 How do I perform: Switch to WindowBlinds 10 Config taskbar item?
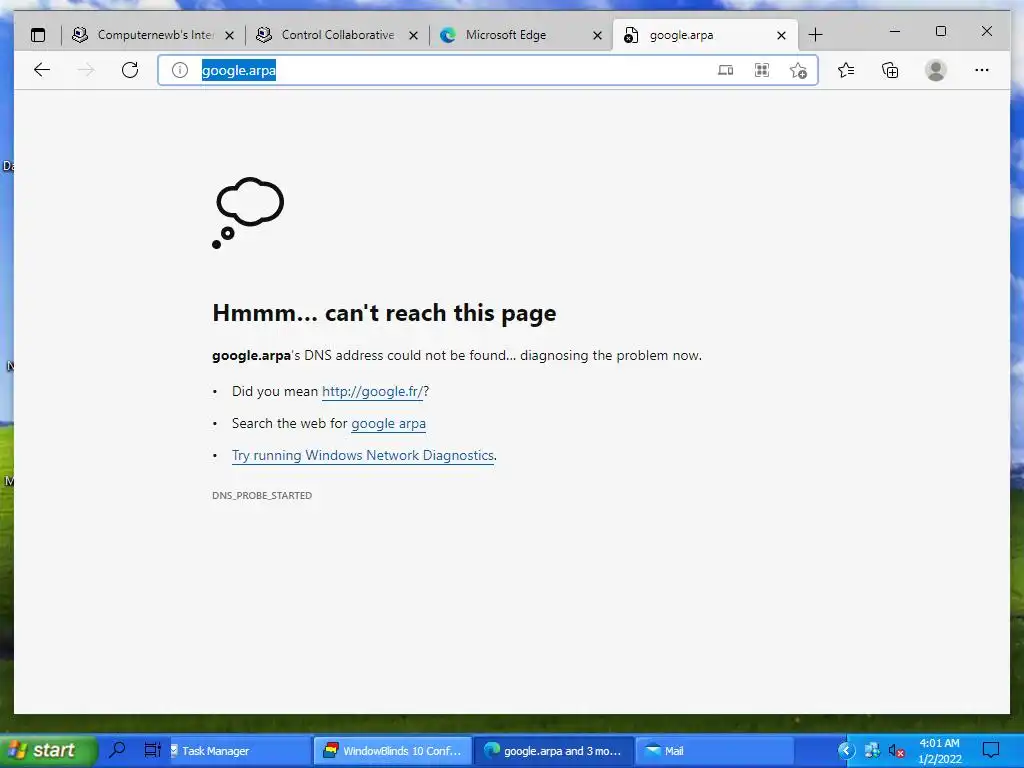click(x=392, y=750)
